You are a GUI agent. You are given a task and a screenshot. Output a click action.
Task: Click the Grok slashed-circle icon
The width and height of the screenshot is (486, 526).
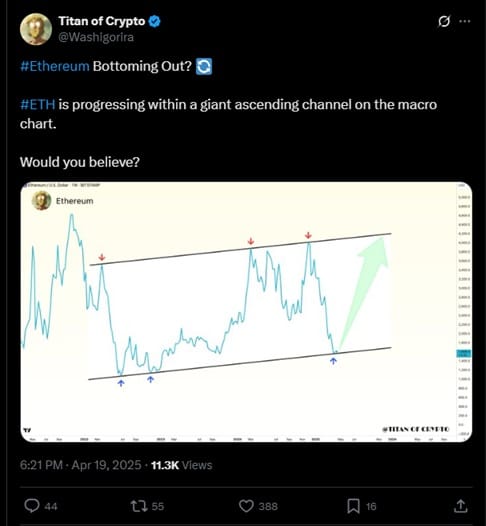coord(444,21)
